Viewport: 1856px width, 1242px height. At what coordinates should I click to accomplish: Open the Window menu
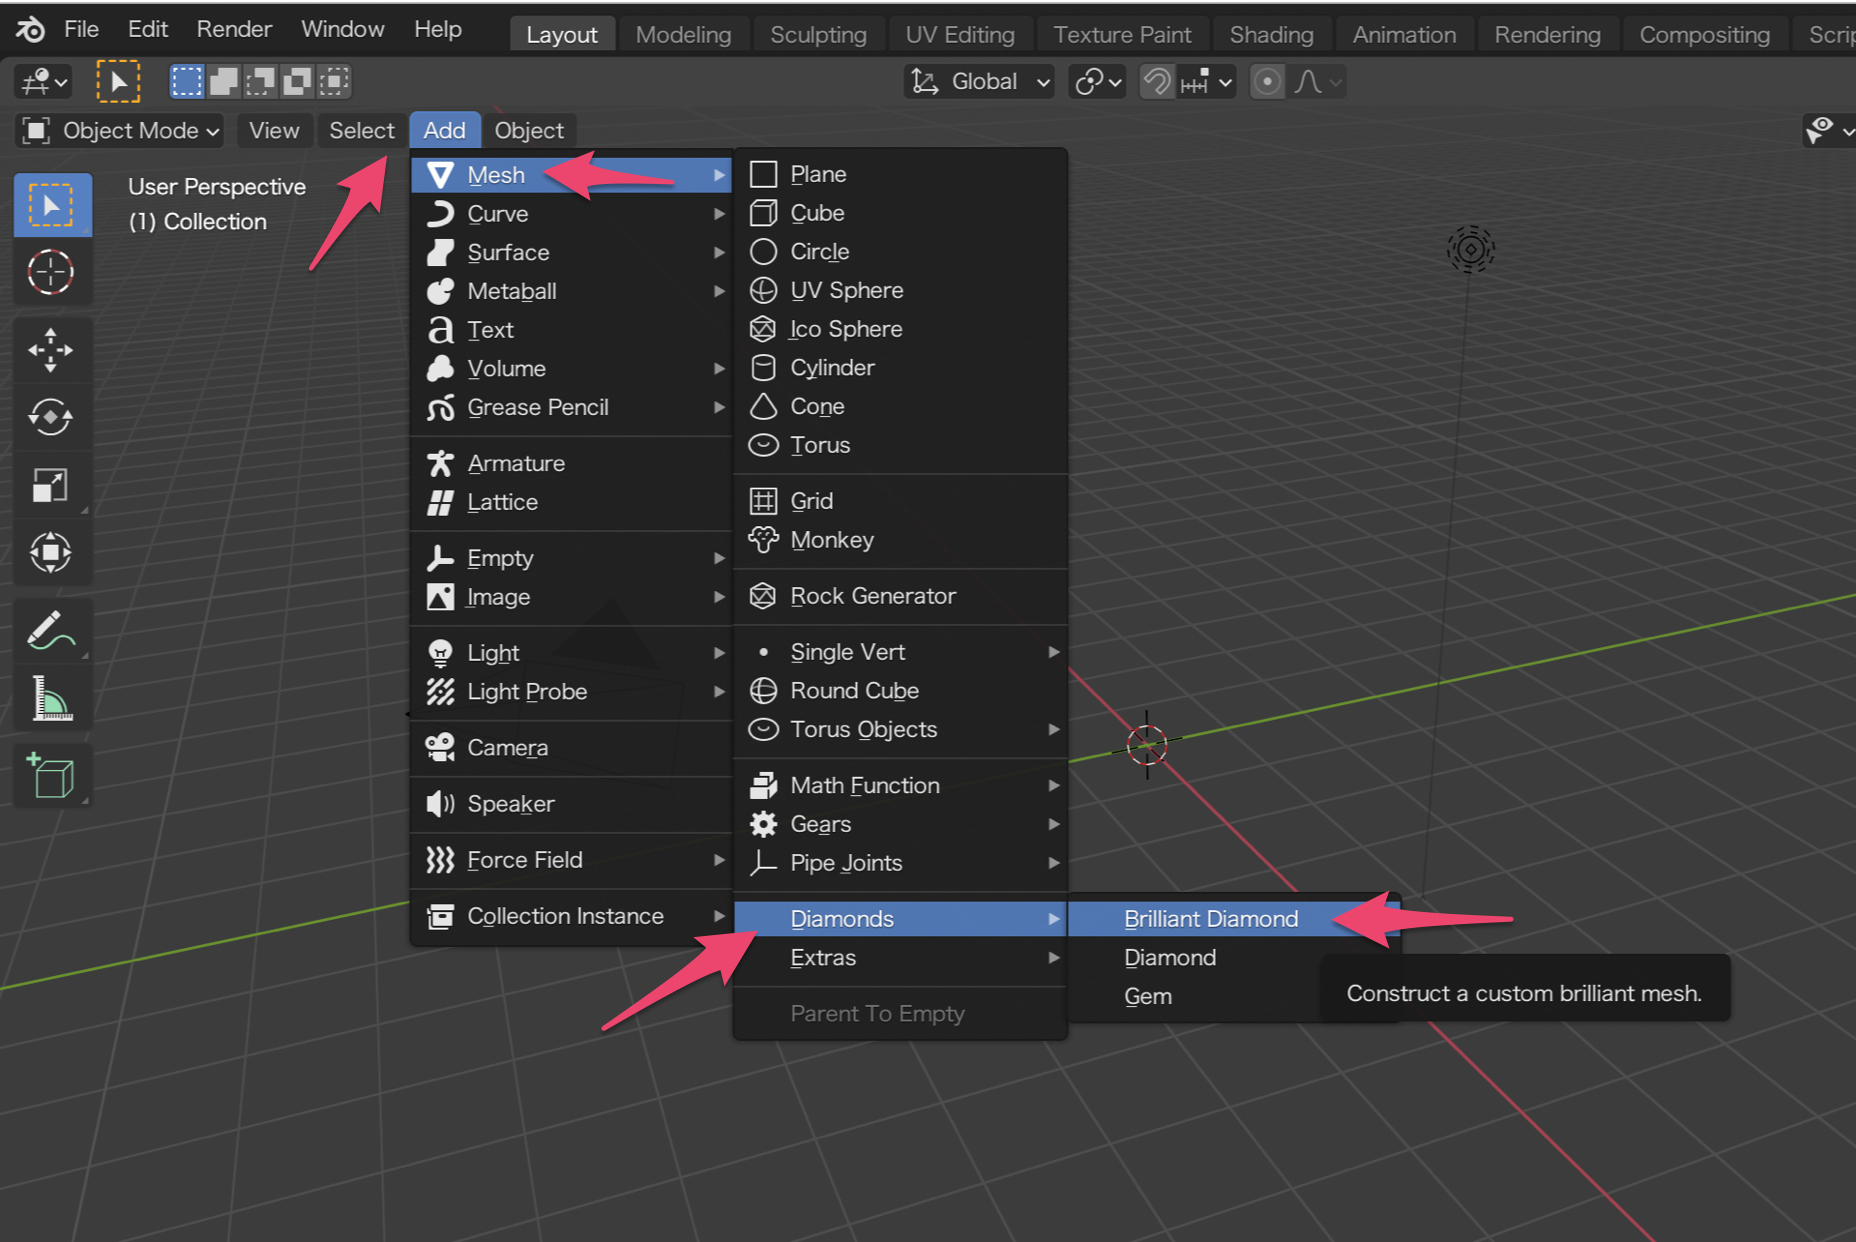[x=343, y=29]
